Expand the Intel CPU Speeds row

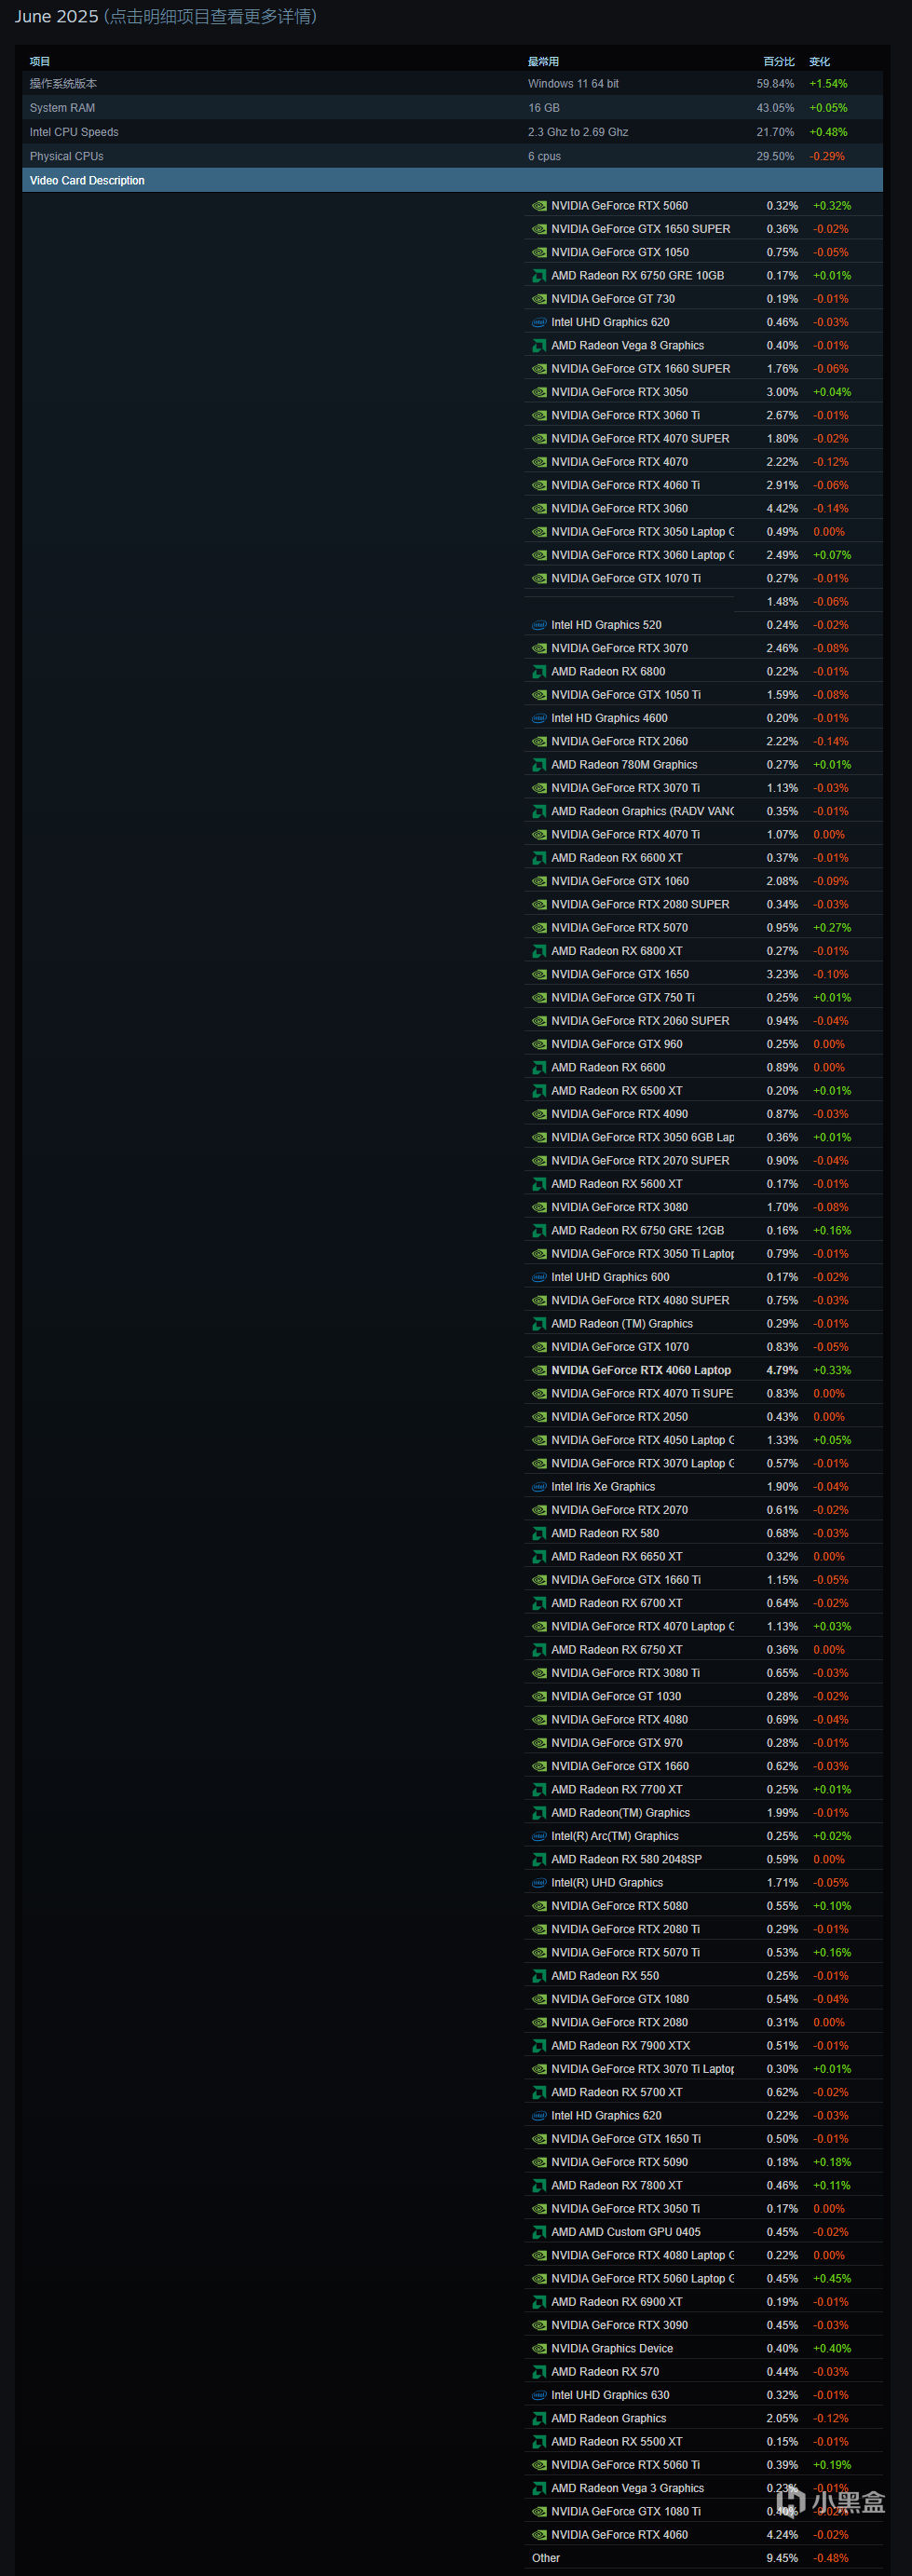(452, 132)
